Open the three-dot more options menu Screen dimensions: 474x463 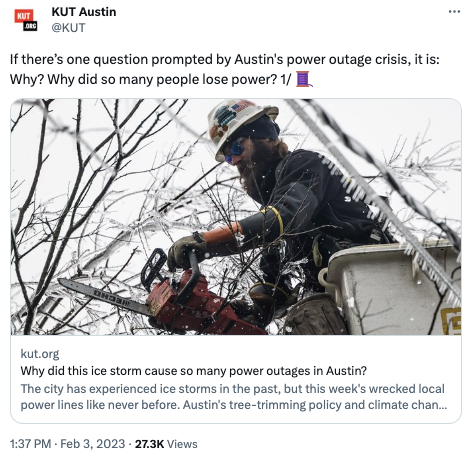point(454,12)
